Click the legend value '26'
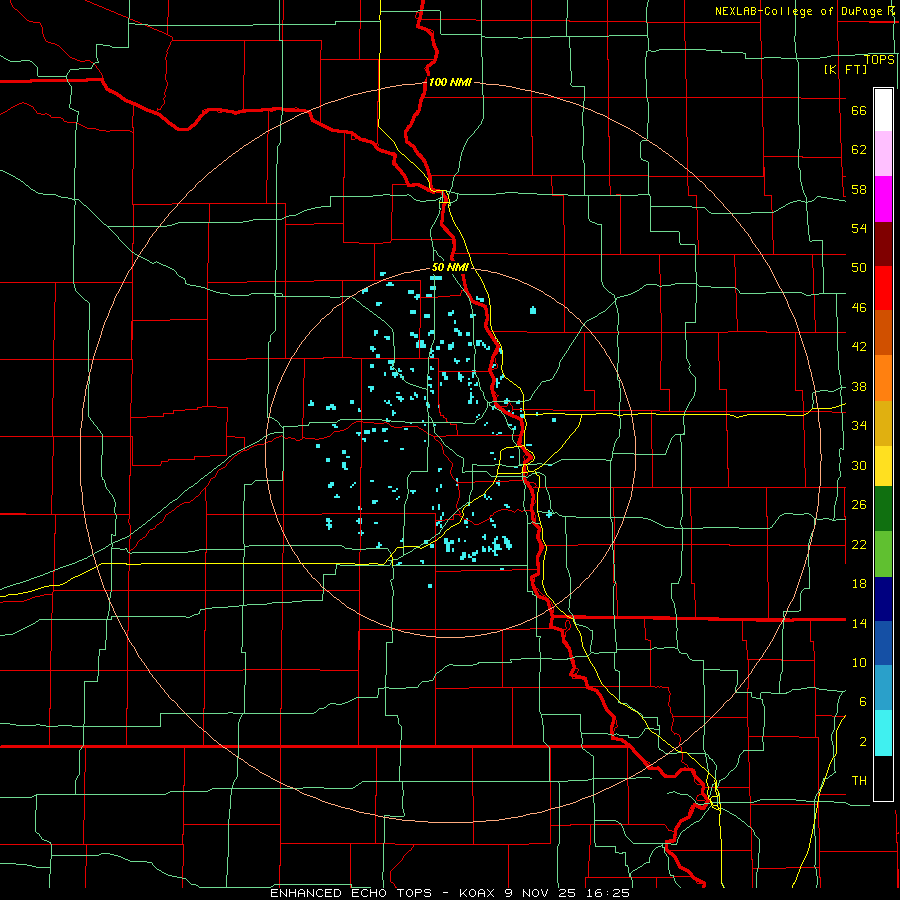This screenshot has width=900, height=900. [859, 505]
